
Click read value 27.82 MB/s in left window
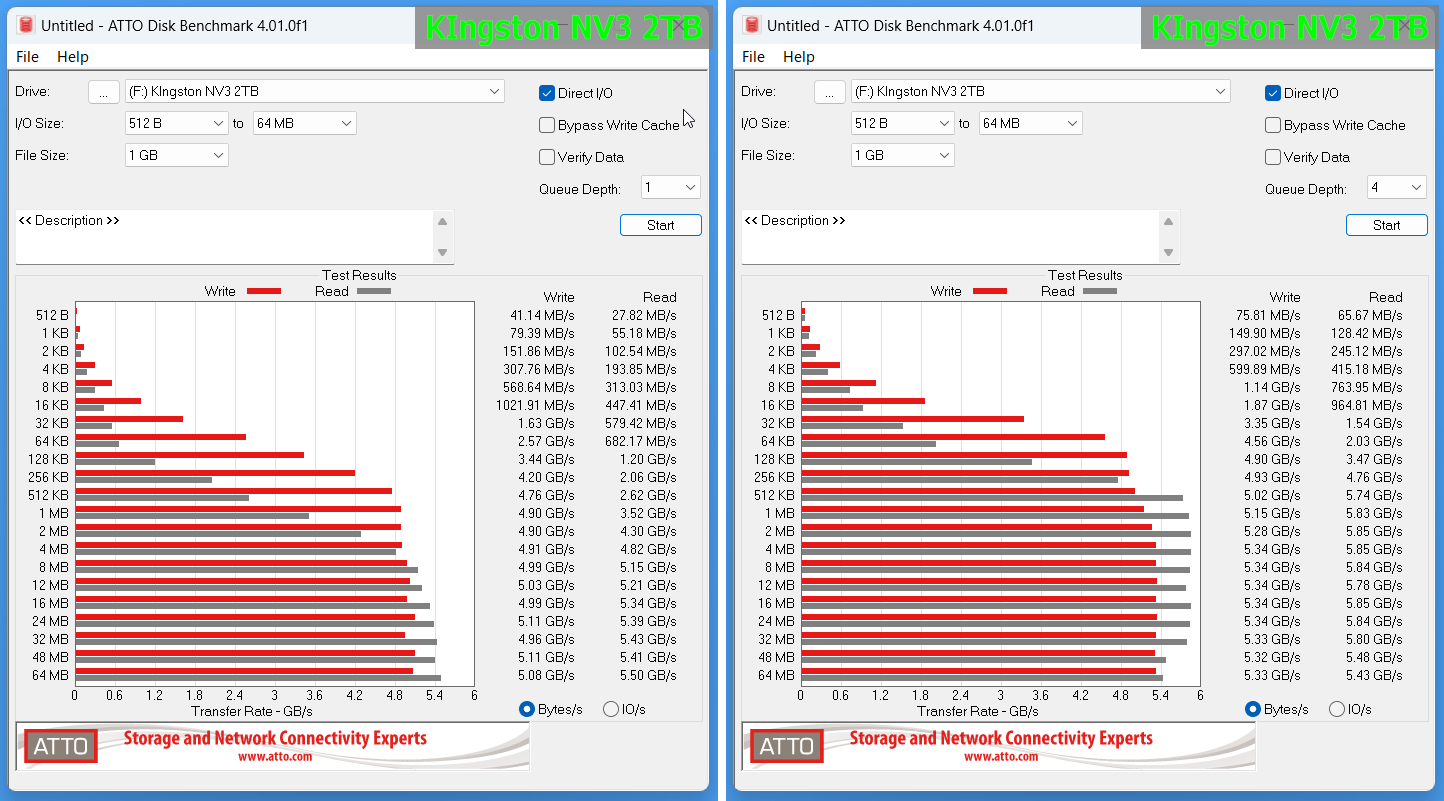644,315
